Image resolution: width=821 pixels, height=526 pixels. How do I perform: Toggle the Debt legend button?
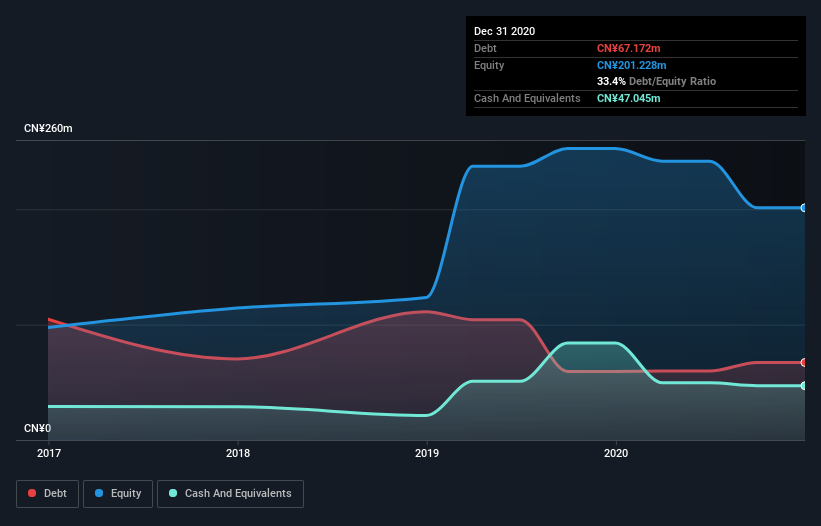tap(48, 494)
